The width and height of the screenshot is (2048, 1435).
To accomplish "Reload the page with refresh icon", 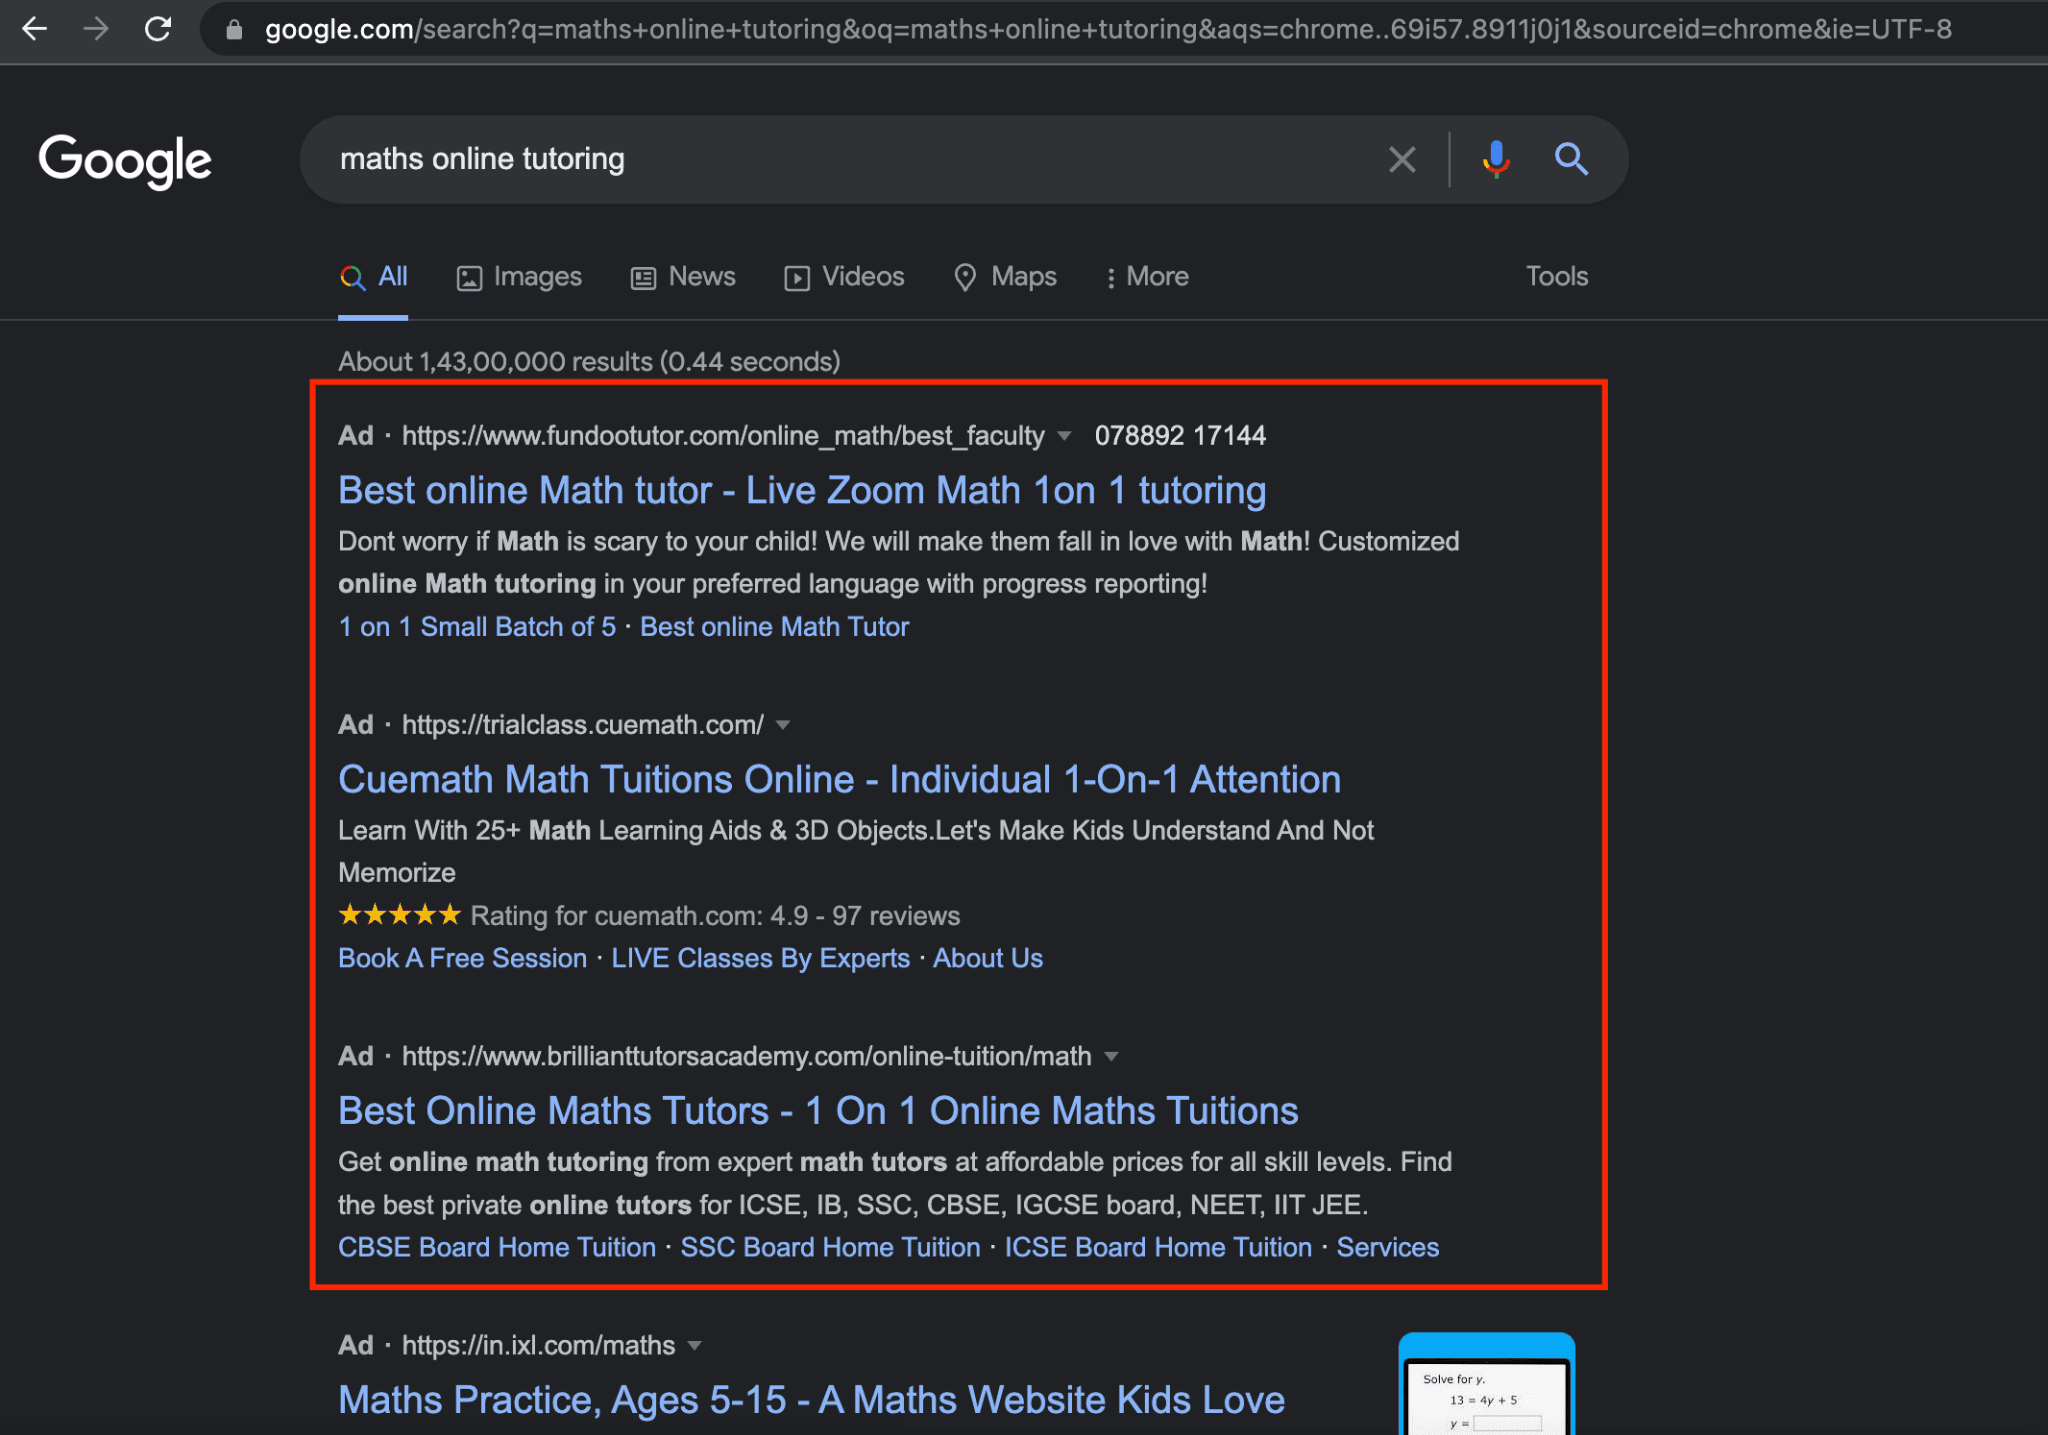I will click(x=158, y=29).
